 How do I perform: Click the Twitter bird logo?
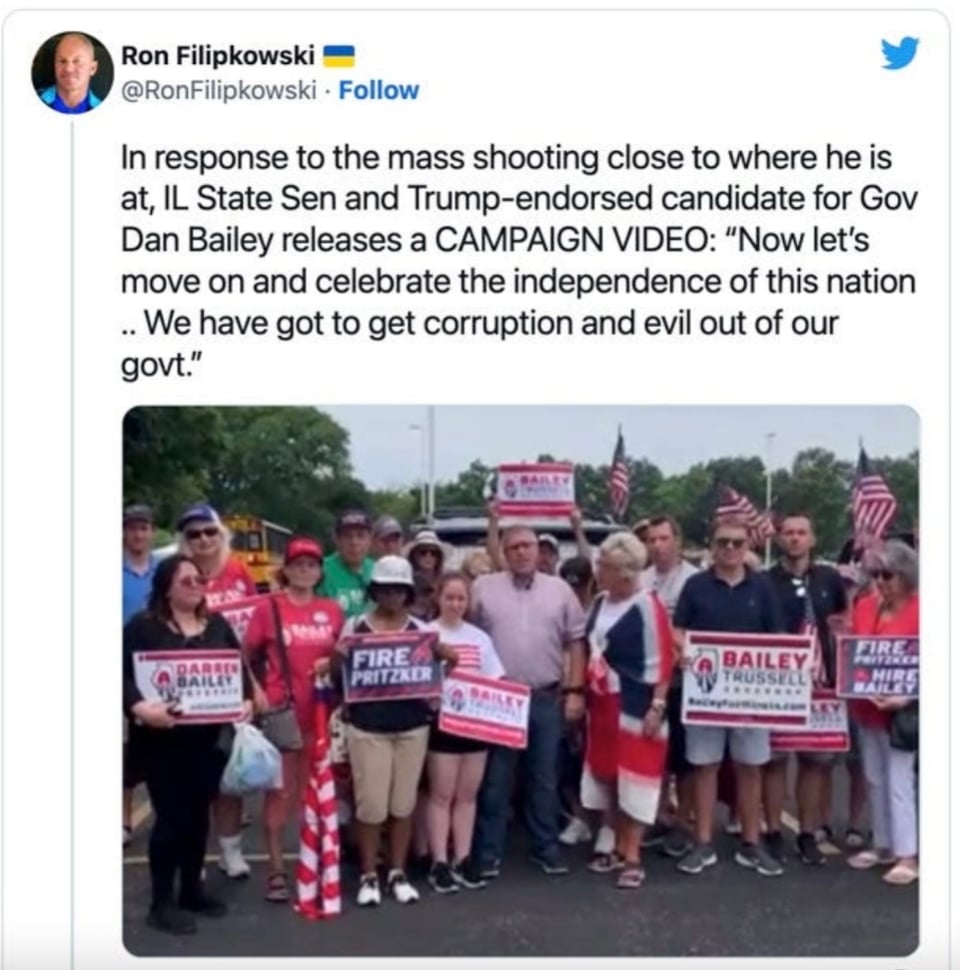900,53
